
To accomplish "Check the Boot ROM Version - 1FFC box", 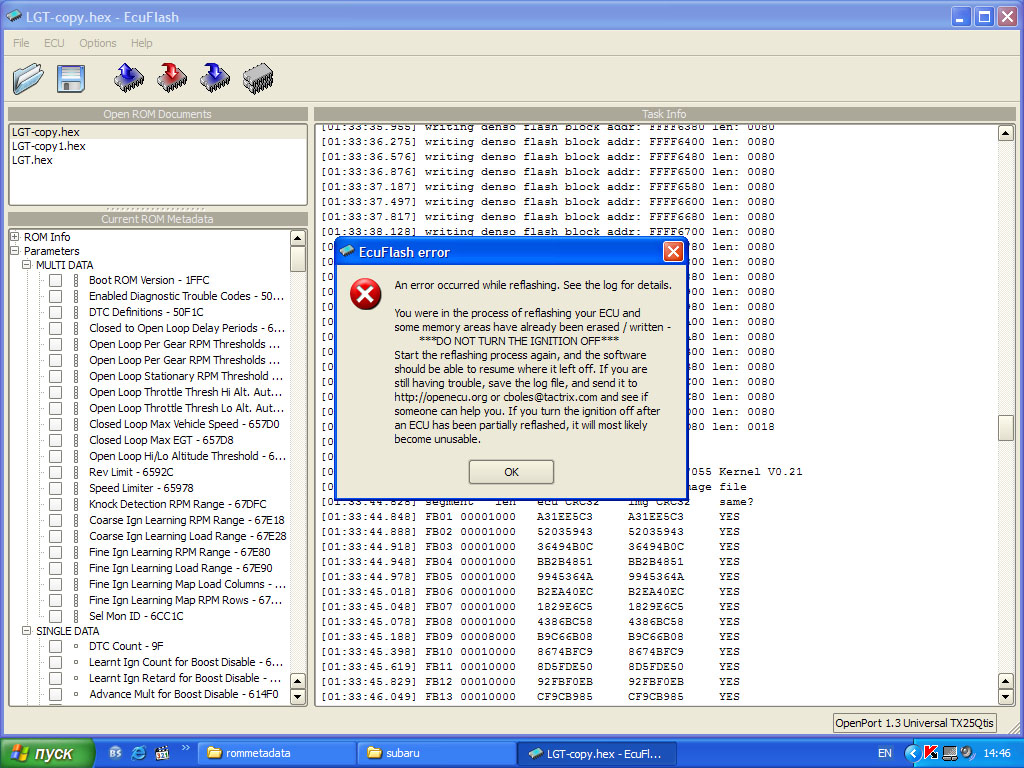I will pyautogui.click(x=56, y=280).
